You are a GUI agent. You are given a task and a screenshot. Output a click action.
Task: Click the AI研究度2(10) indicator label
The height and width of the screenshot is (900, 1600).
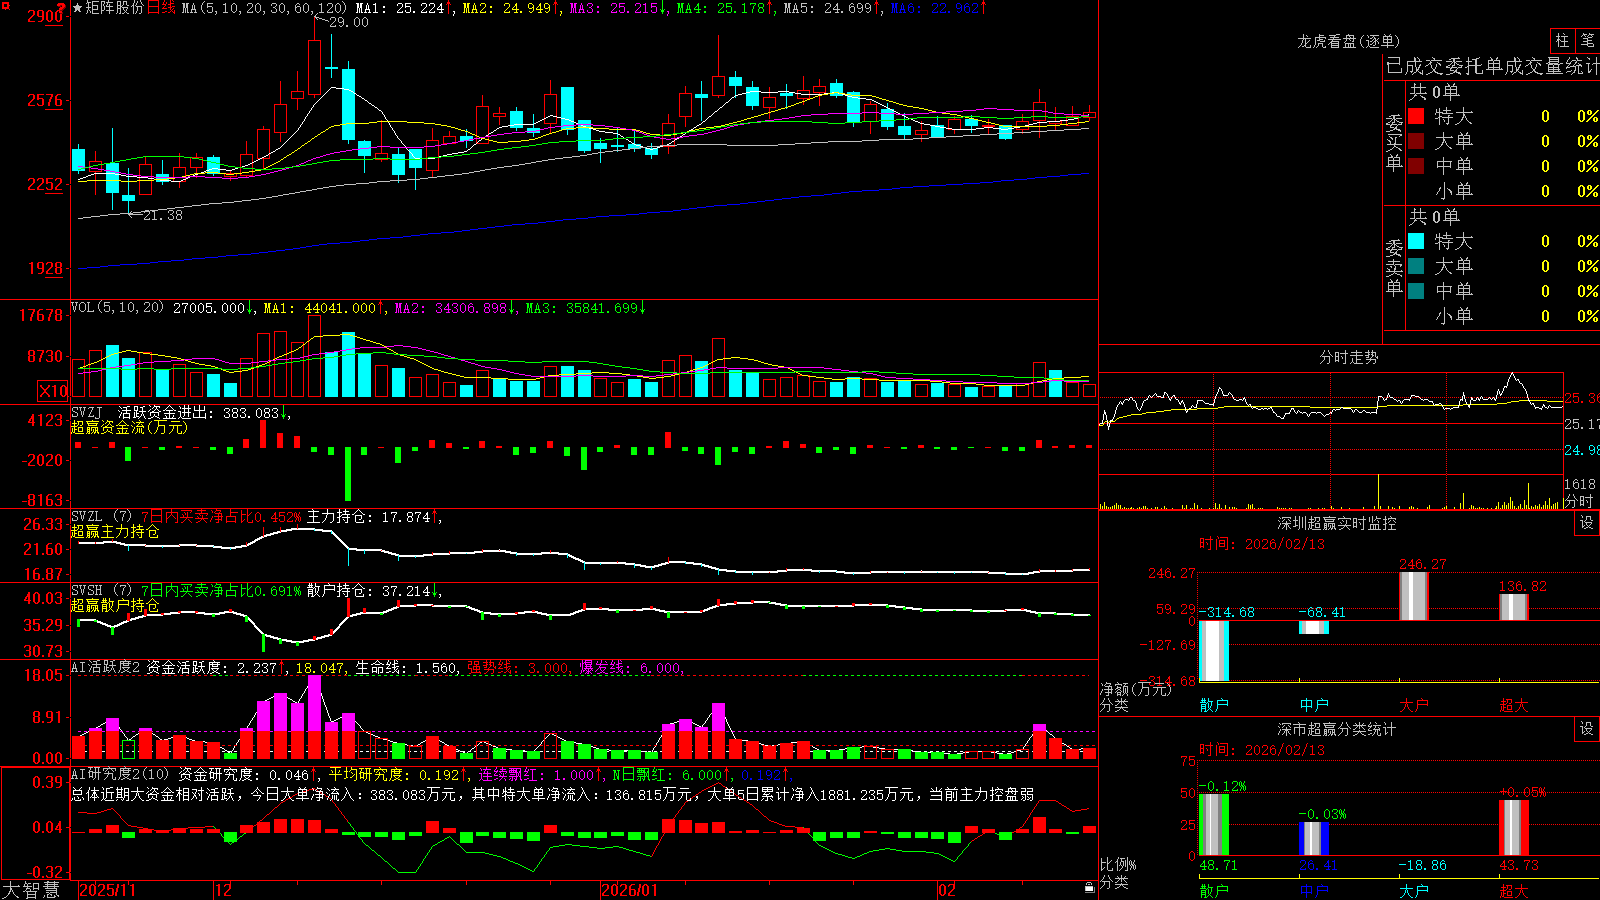[x=121, y=774]
